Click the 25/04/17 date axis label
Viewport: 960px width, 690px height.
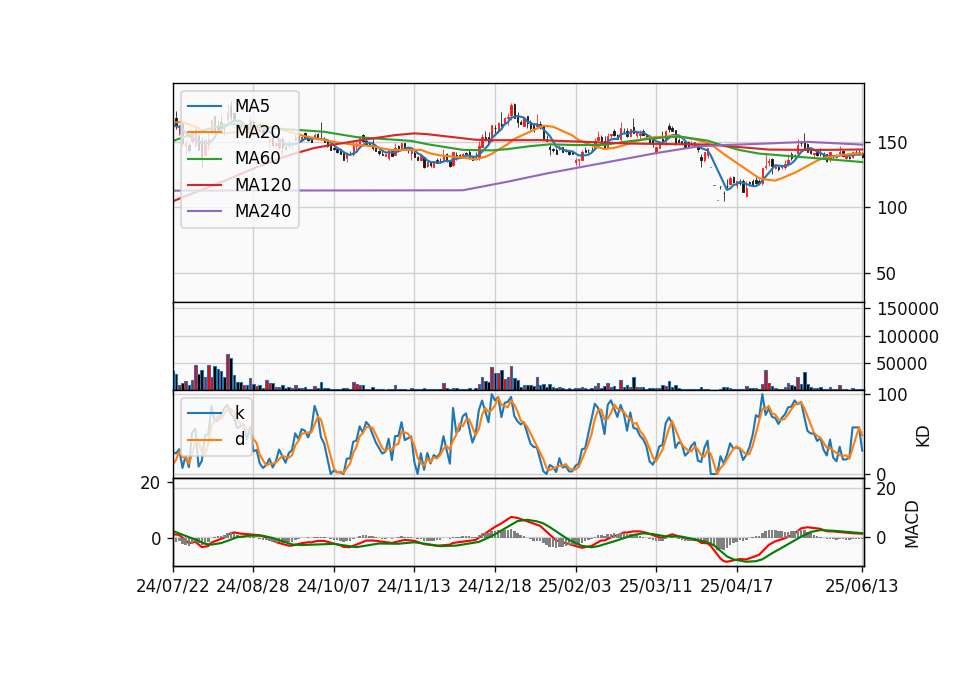click(737, 586)
